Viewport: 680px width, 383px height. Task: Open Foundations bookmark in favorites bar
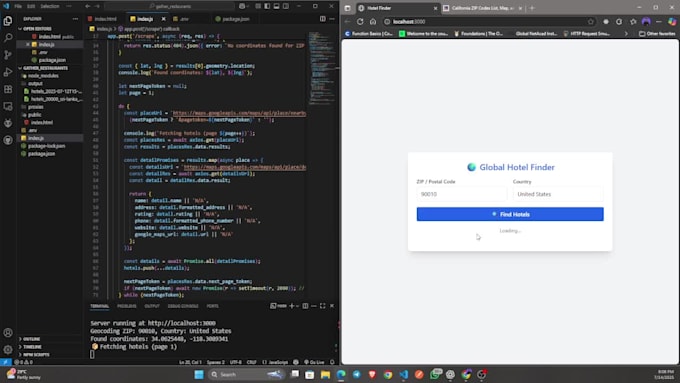478,33
